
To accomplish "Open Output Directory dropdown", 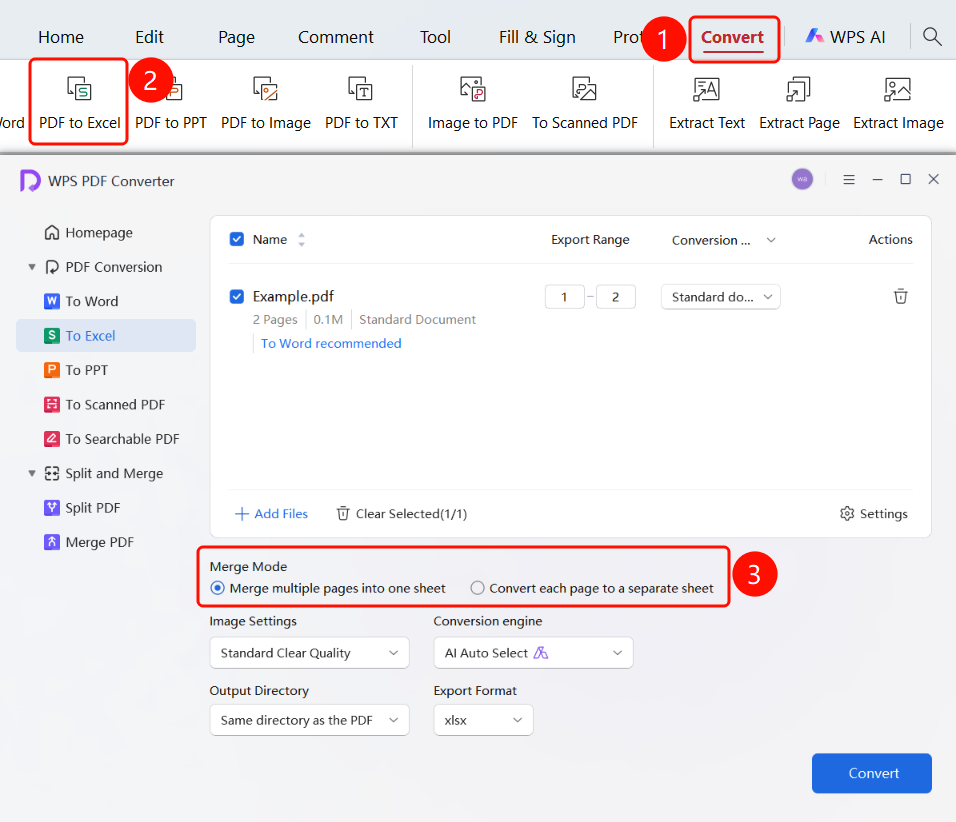I will pos(309,720).
